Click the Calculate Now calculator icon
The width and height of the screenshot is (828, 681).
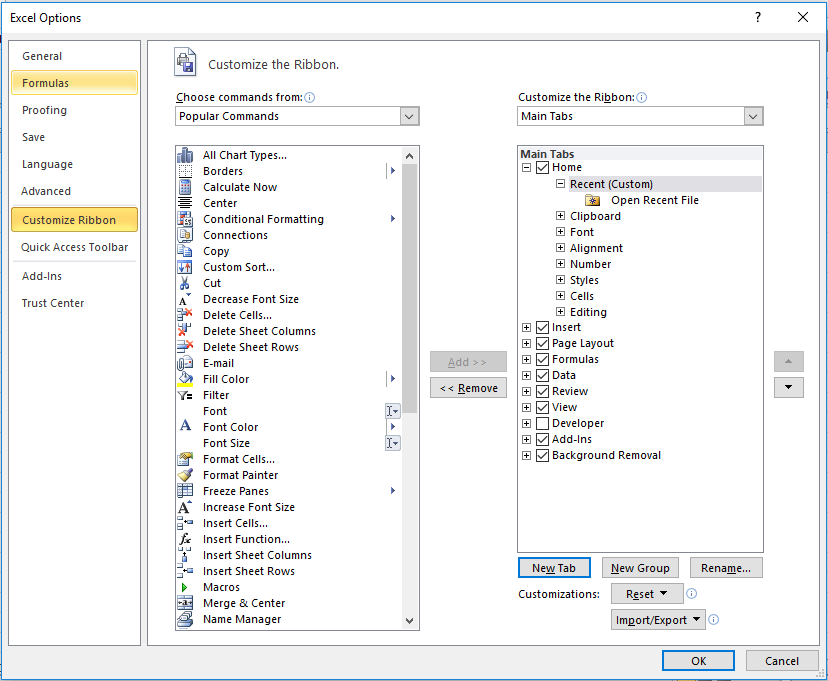pyautogui.click(x=185, y=187)
